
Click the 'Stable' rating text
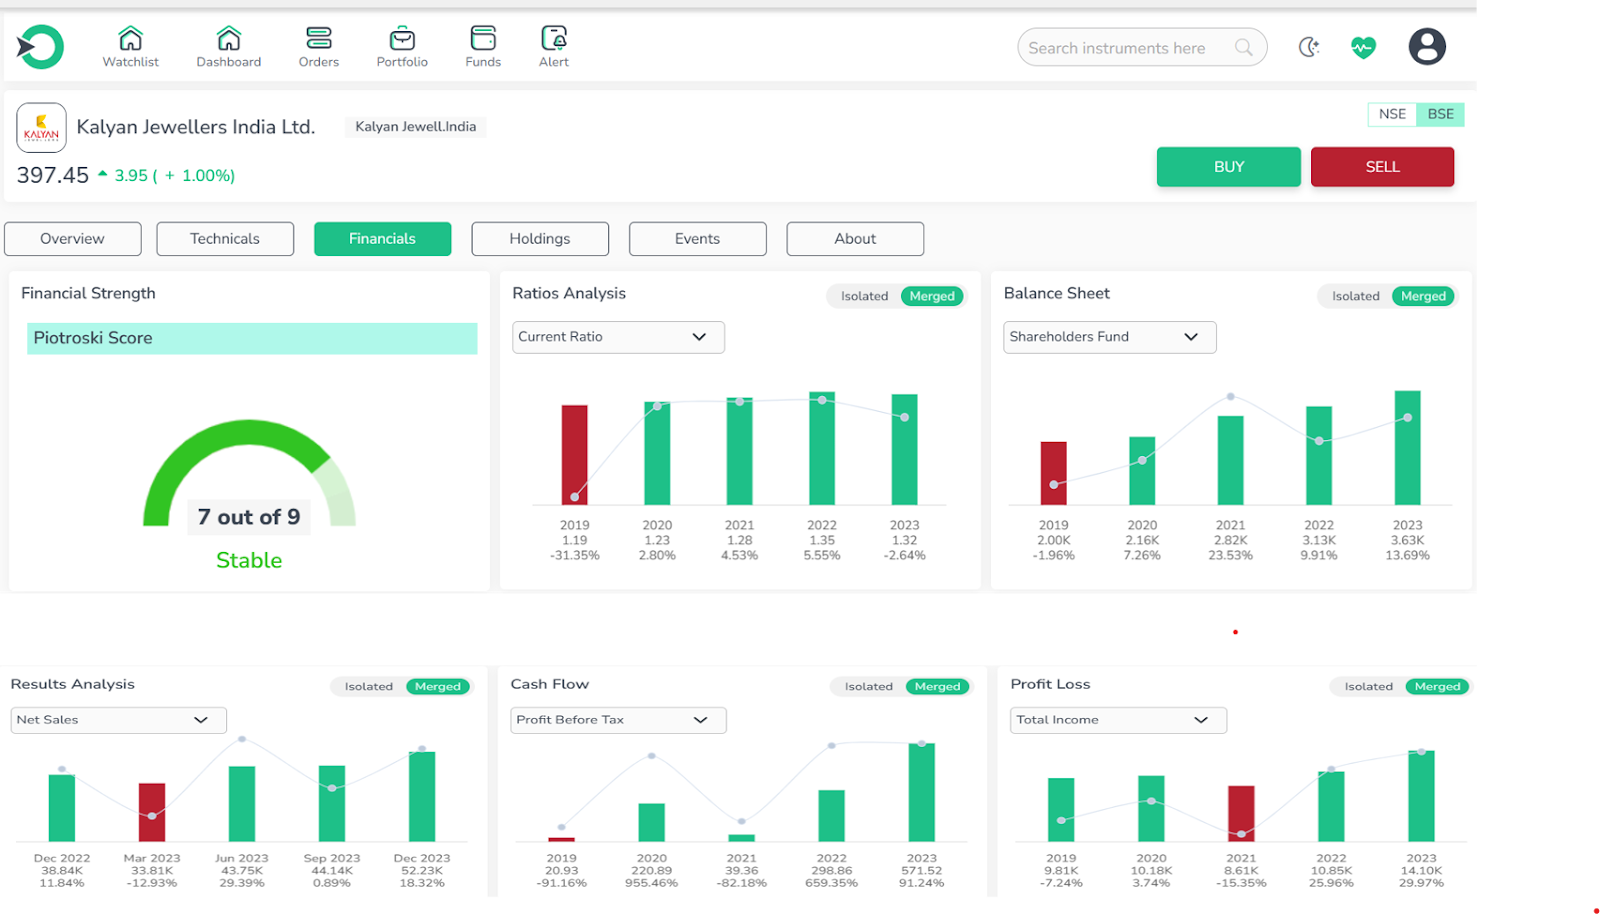coord(249,561)
